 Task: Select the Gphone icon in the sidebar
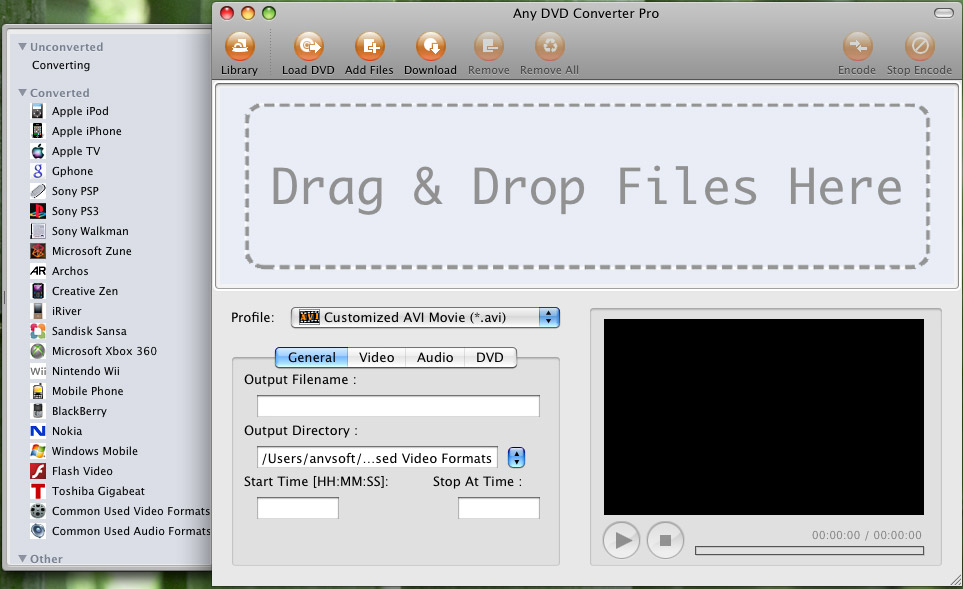click(x=38, y=171)
